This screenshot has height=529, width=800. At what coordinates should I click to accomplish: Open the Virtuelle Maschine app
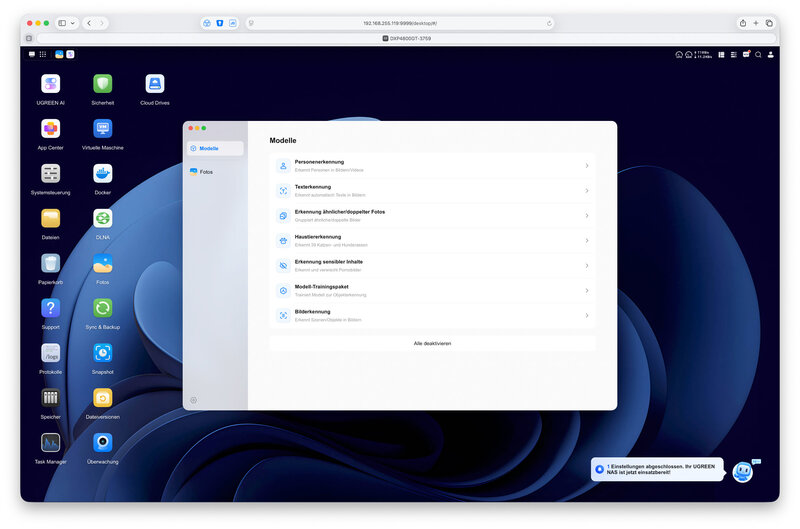(103, 129)
